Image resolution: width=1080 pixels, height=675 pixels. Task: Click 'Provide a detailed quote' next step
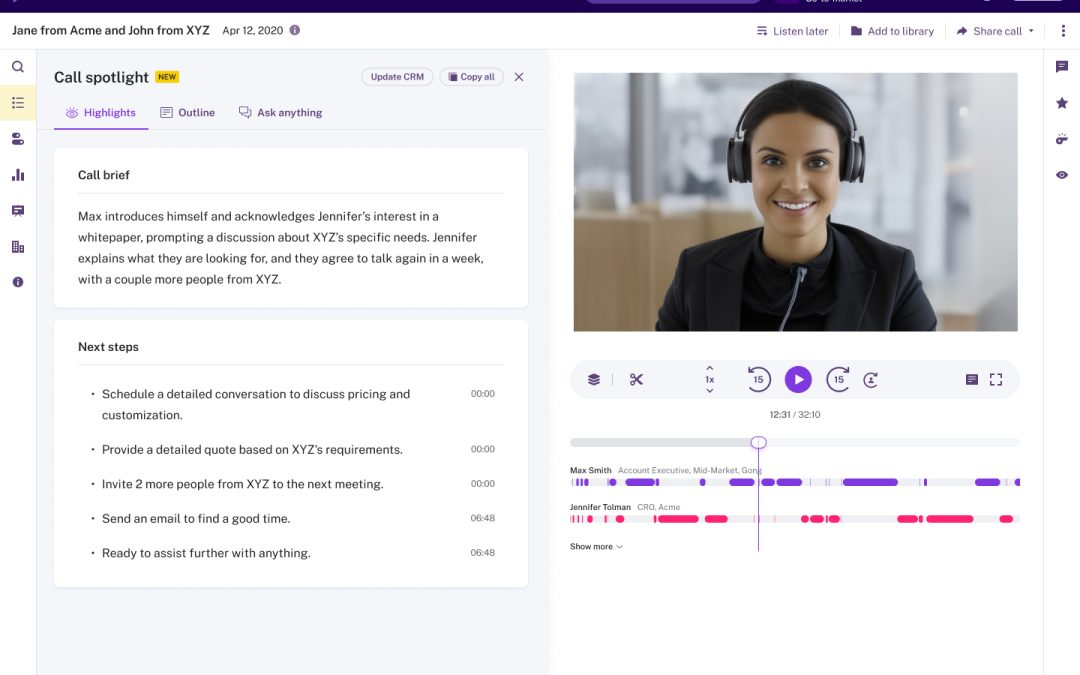(252, 449)
